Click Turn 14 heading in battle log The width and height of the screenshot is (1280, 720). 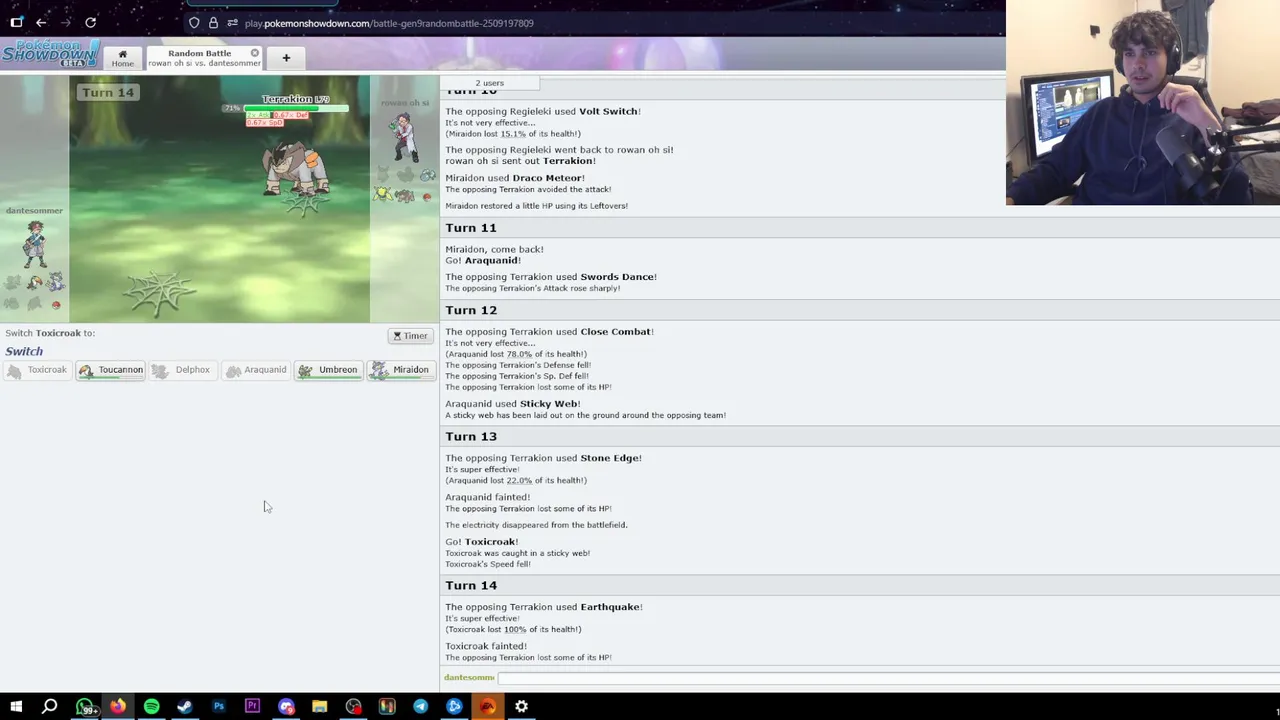(471, 586)
